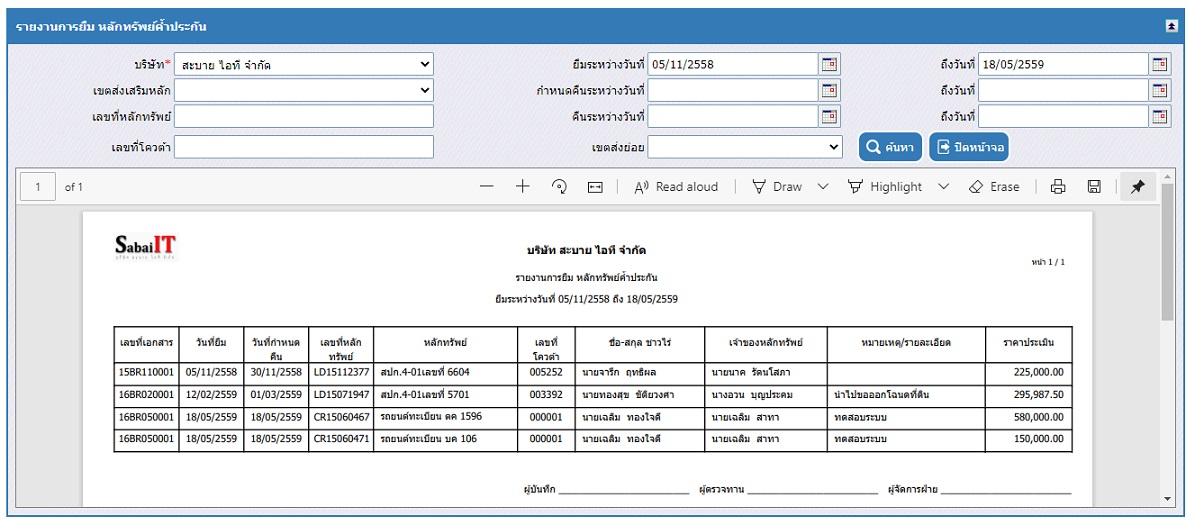Activate the Draw pen tool

tap(777, 187)
